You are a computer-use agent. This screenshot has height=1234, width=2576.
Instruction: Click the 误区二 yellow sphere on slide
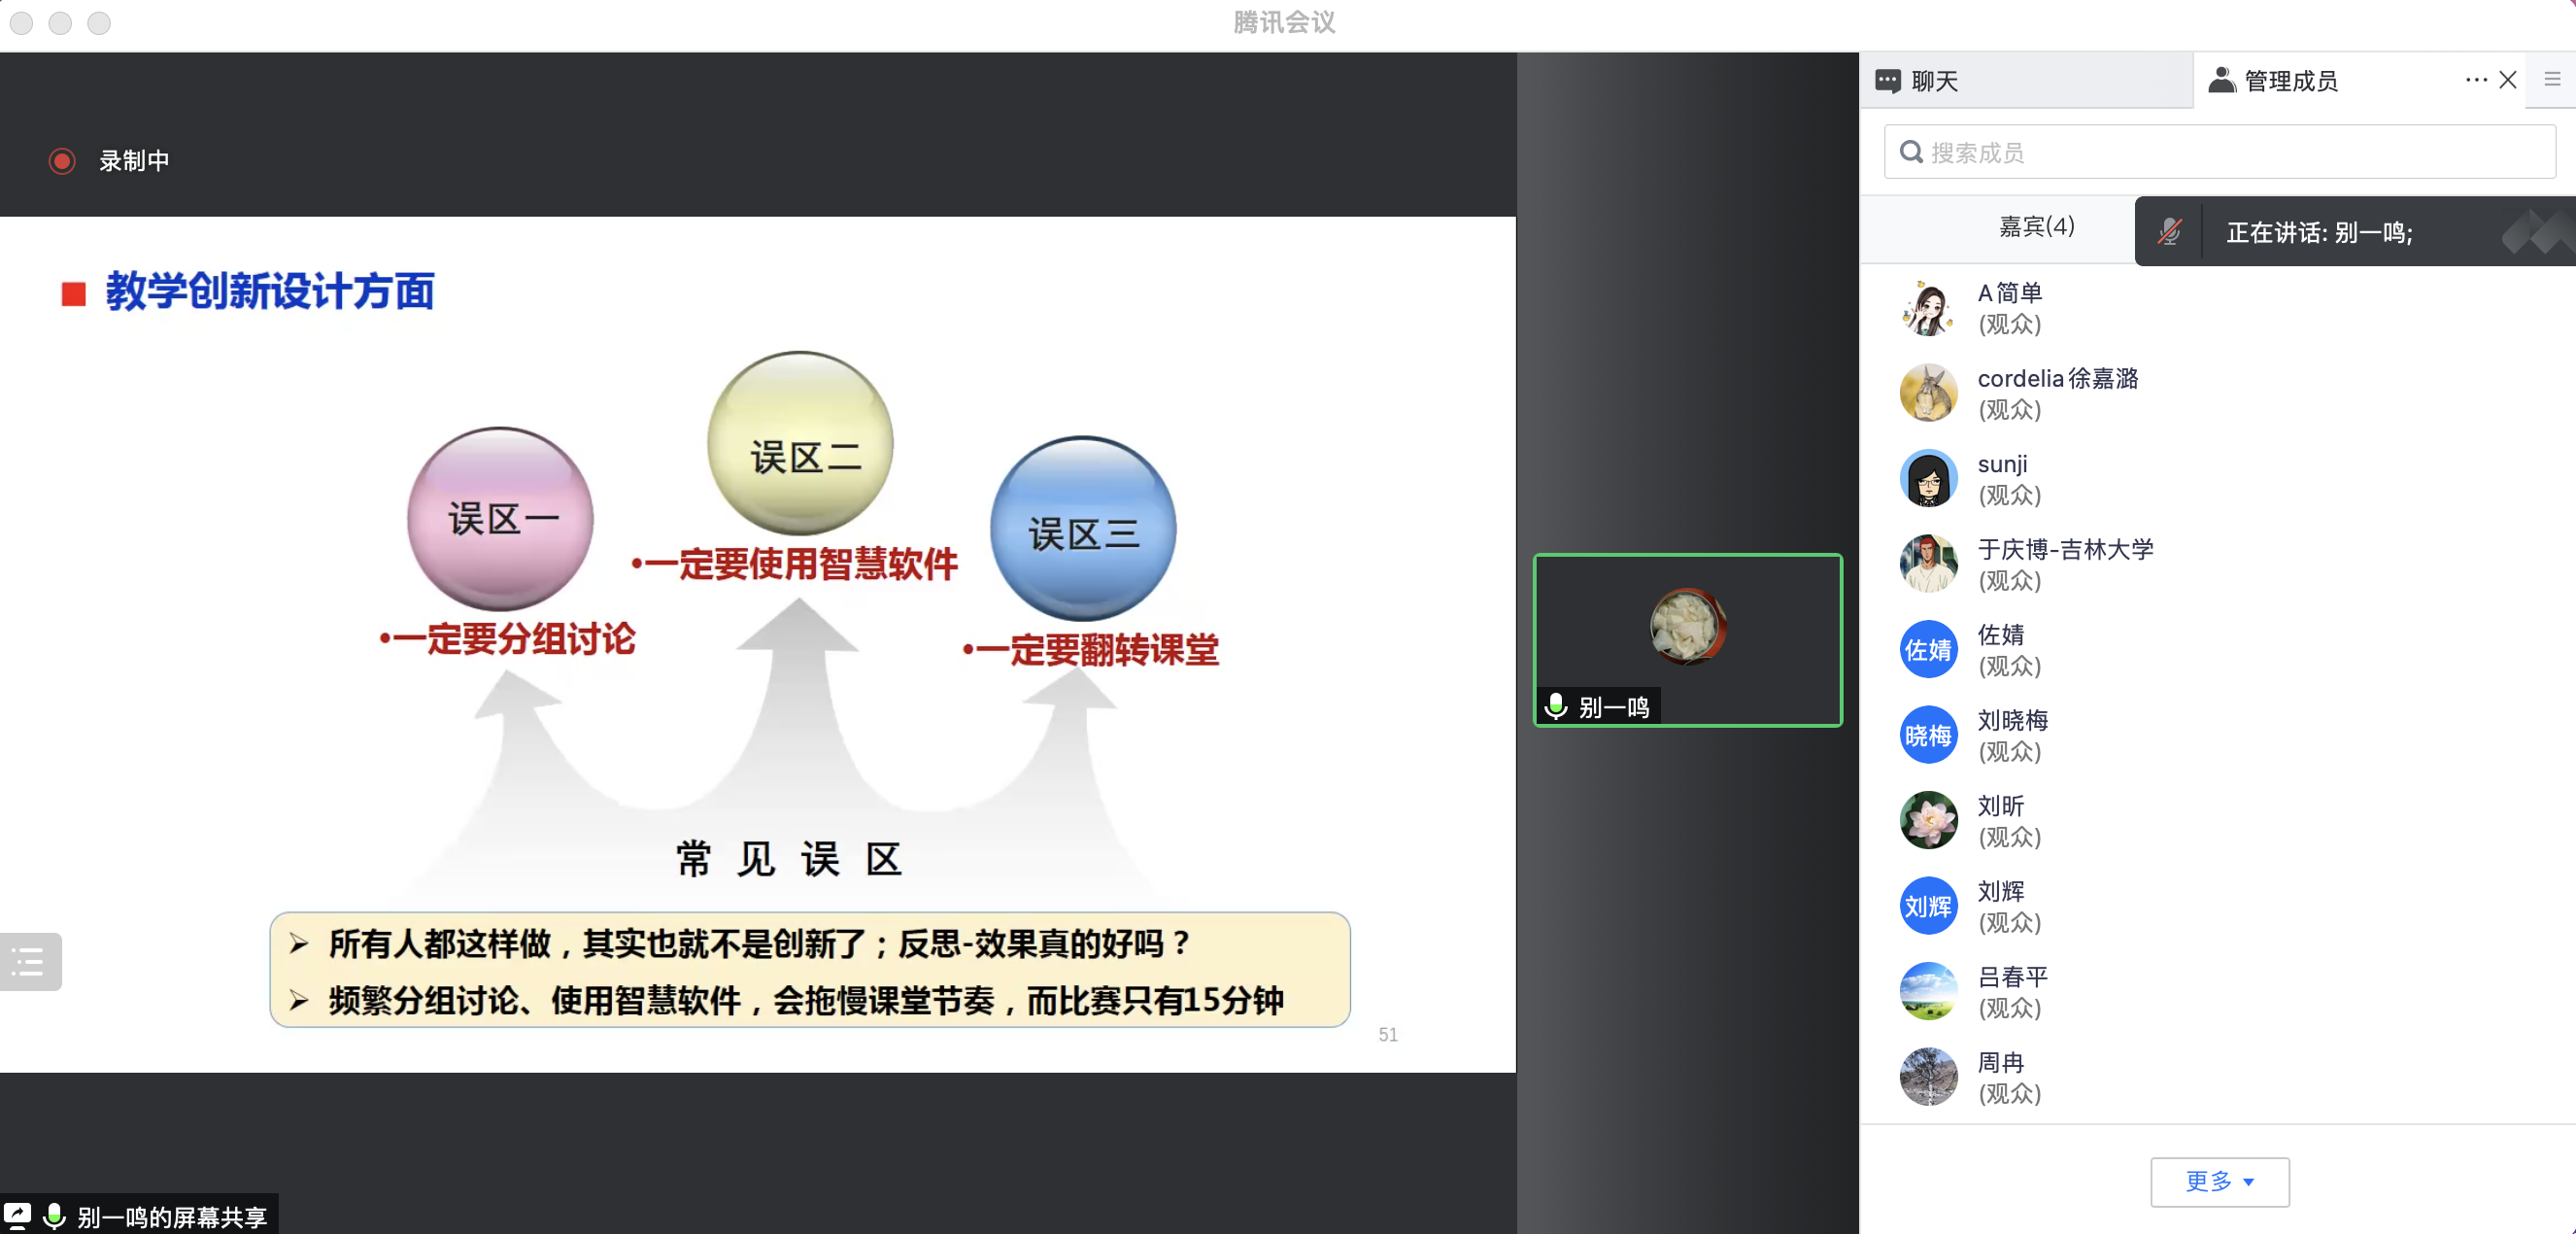tap(800, 443)
